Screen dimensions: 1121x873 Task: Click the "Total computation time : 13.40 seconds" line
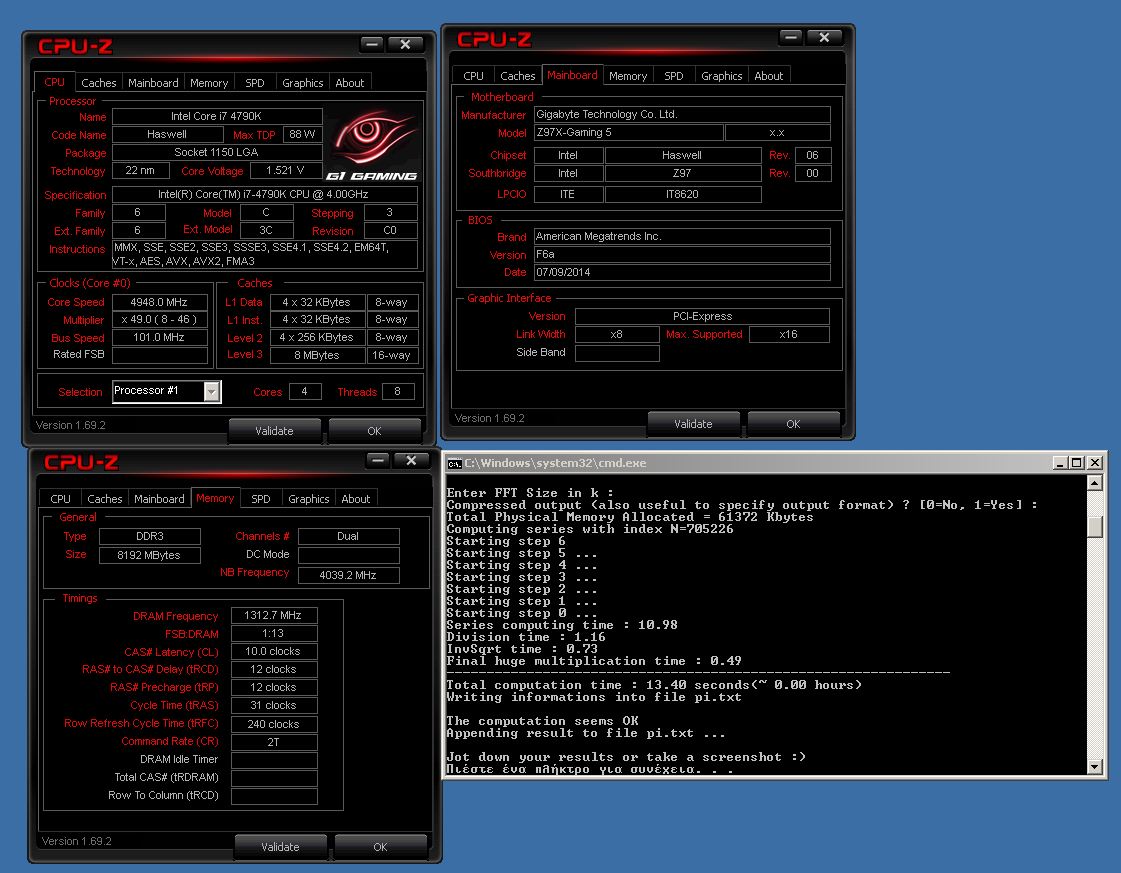click(x=654, y=685)
